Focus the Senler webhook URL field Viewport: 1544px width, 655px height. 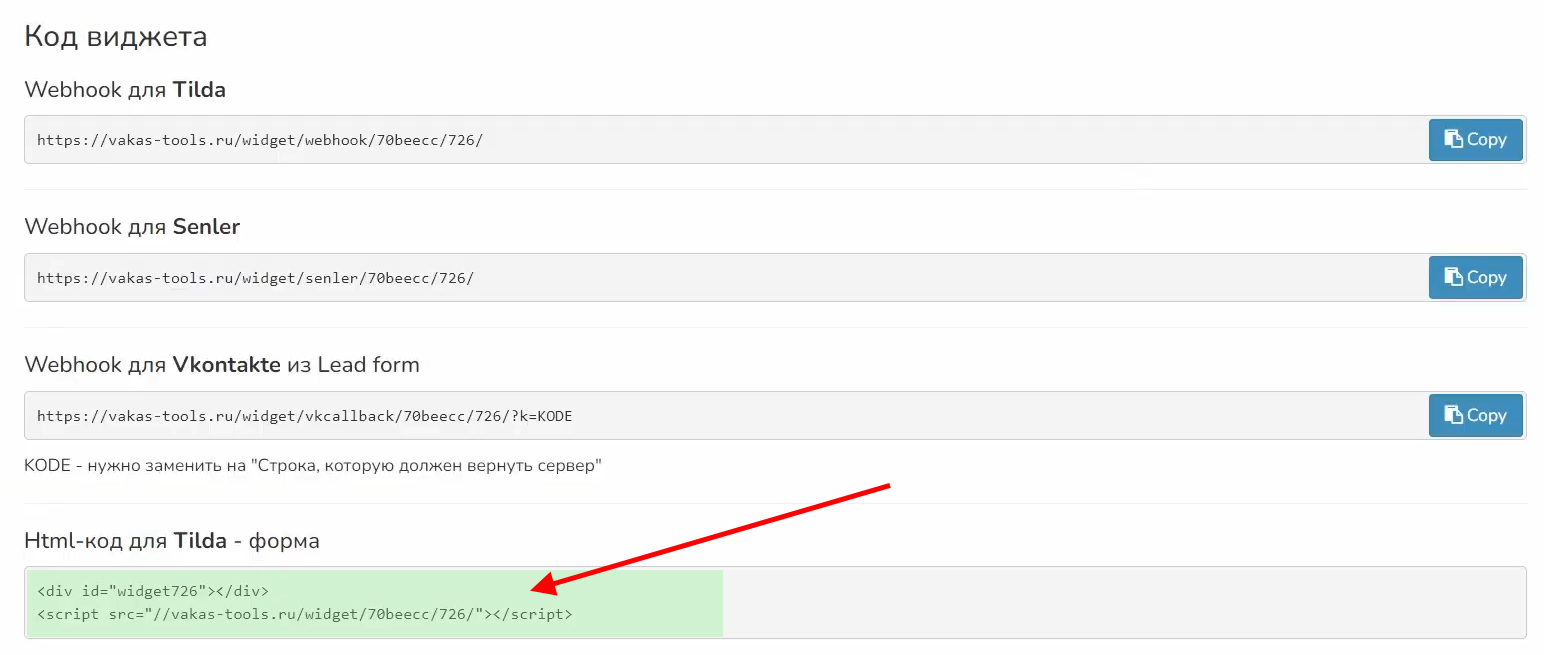(x=255, y=278)
